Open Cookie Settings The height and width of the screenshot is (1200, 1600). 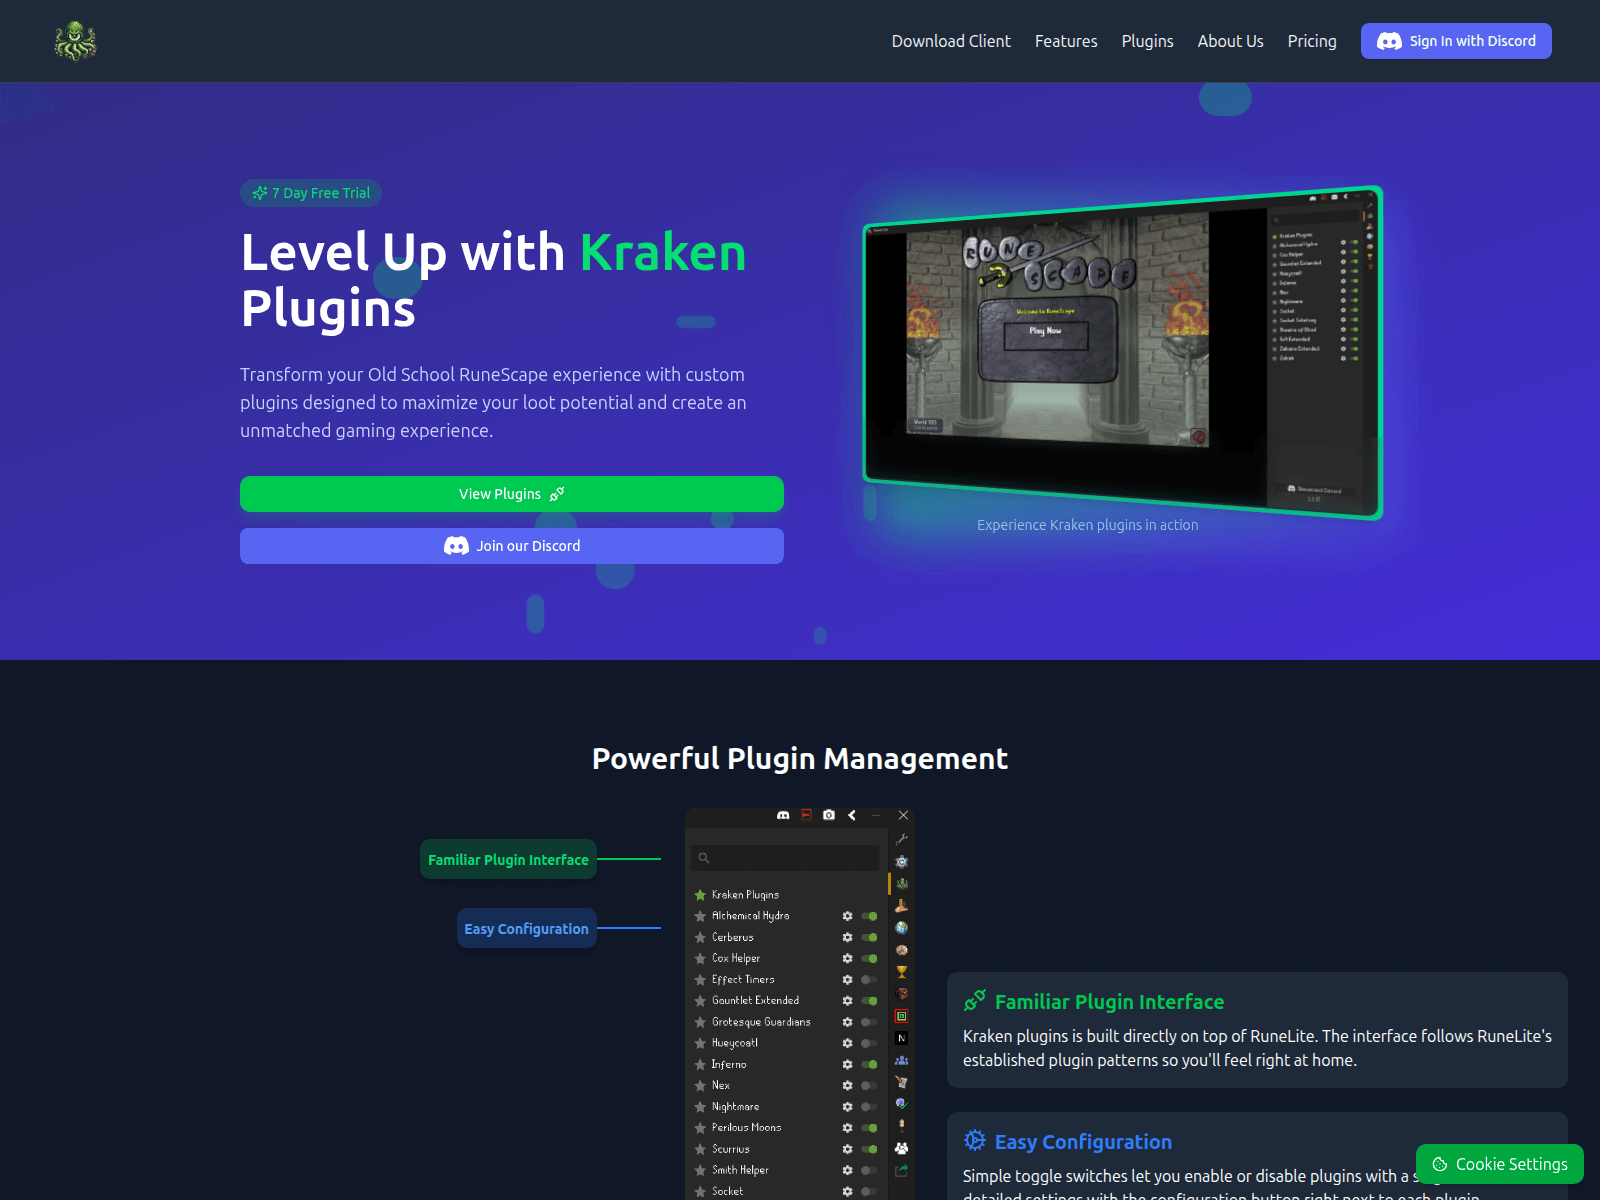click(x=1500, y=1164)
